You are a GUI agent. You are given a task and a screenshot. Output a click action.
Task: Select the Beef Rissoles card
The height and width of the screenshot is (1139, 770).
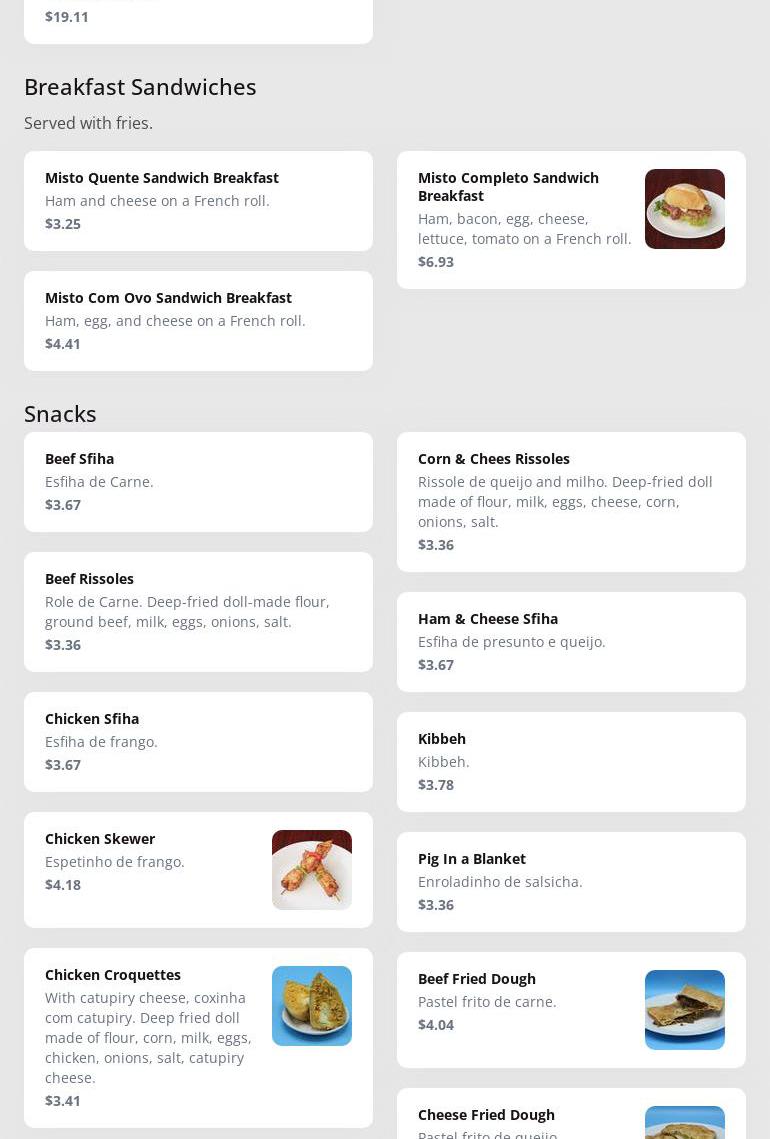[198, 611]
